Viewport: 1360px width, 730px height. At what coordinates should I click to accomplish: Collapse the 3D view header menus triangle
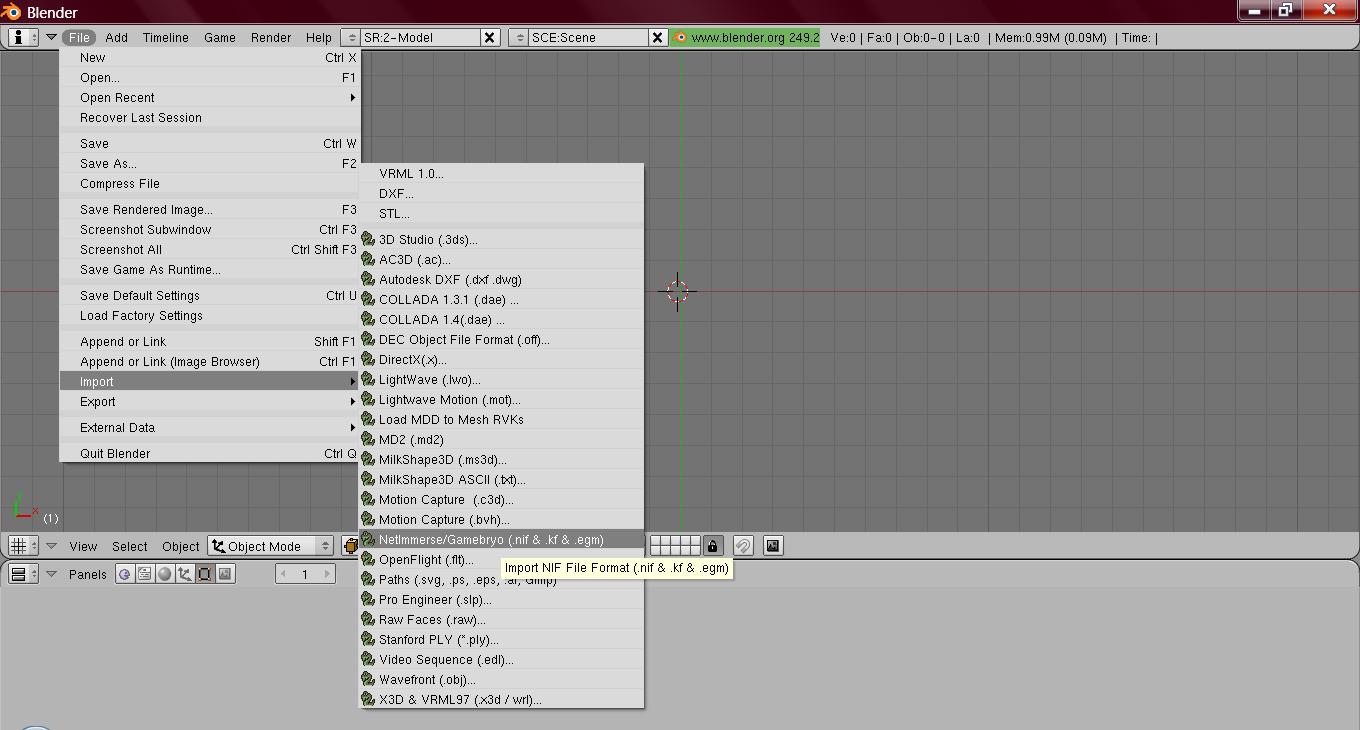[51, 546]
